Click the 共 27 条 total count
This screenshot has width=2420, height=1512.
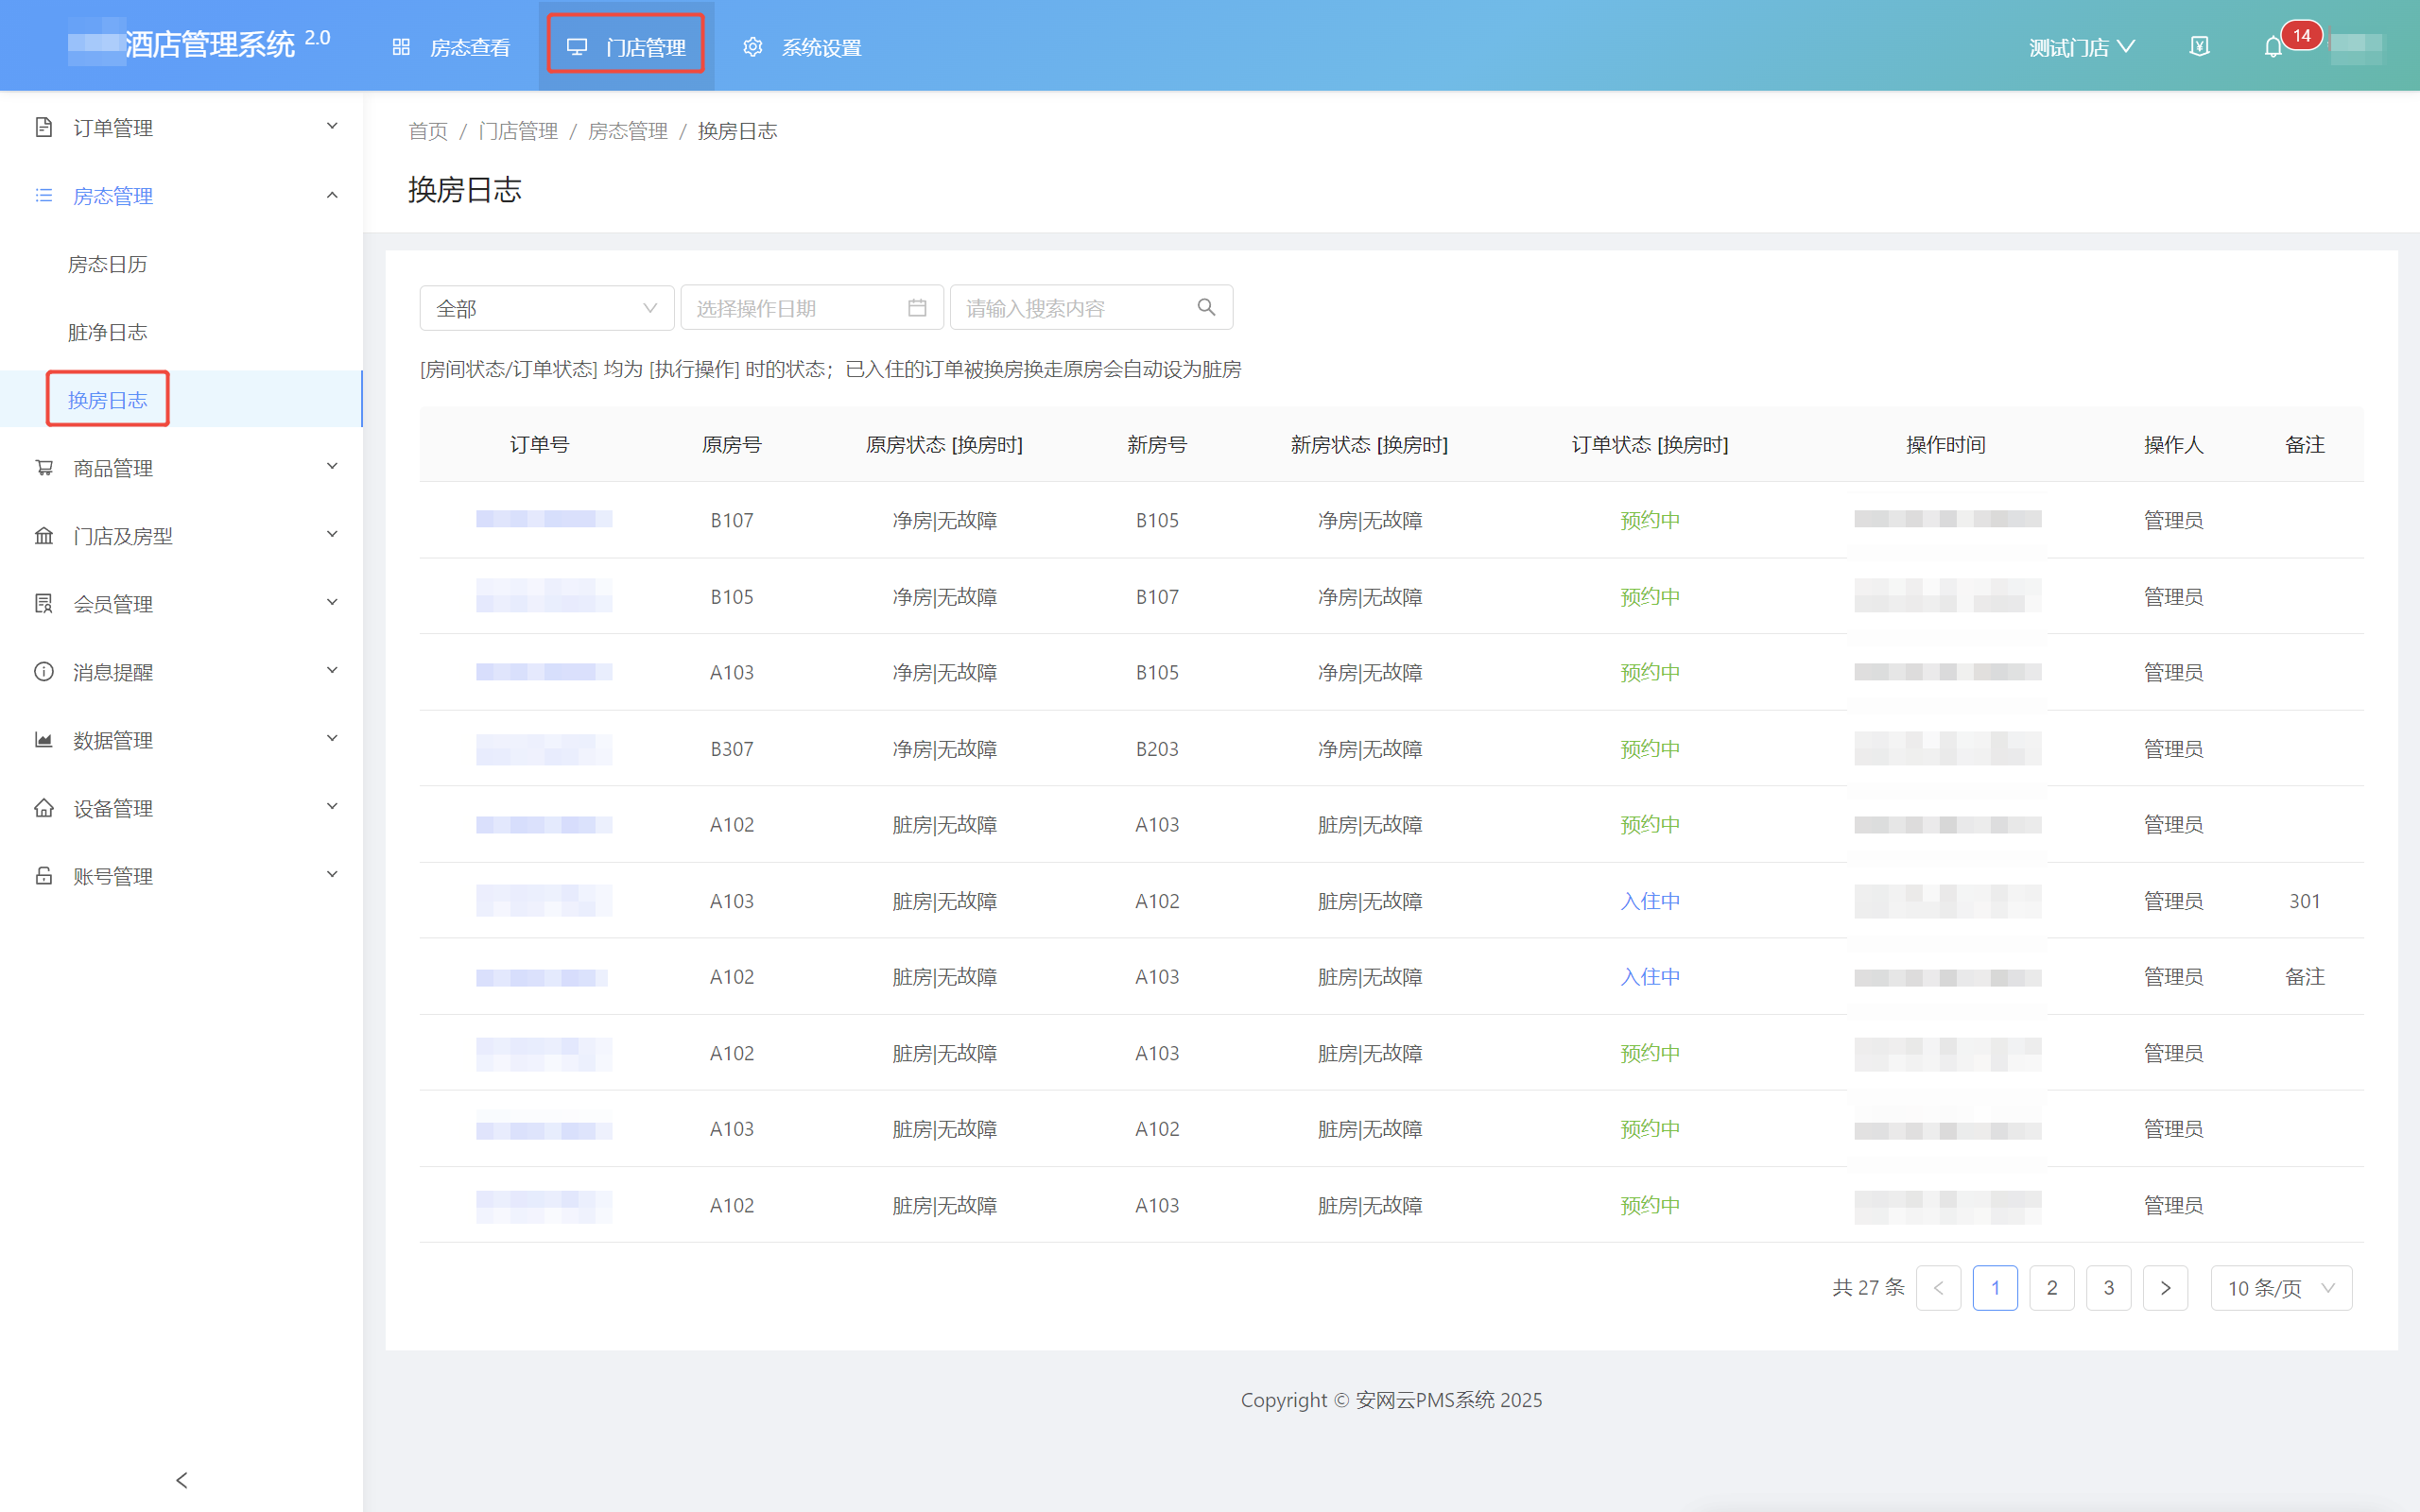(1868, 1288)
